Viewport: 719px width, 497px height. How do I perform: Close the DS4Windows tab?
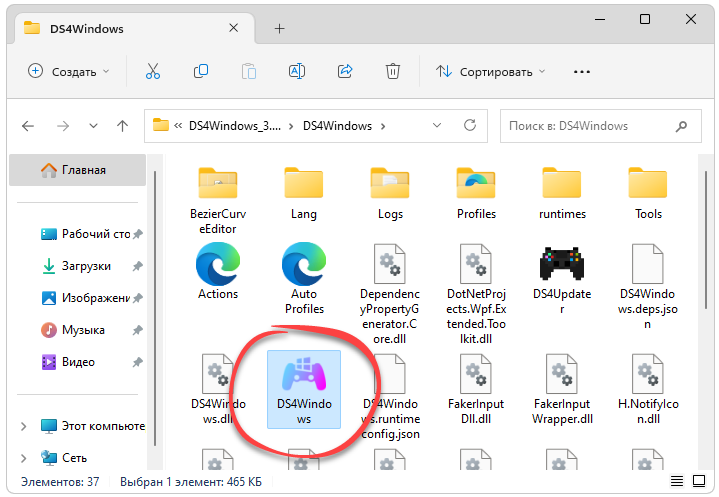(233, 28)
